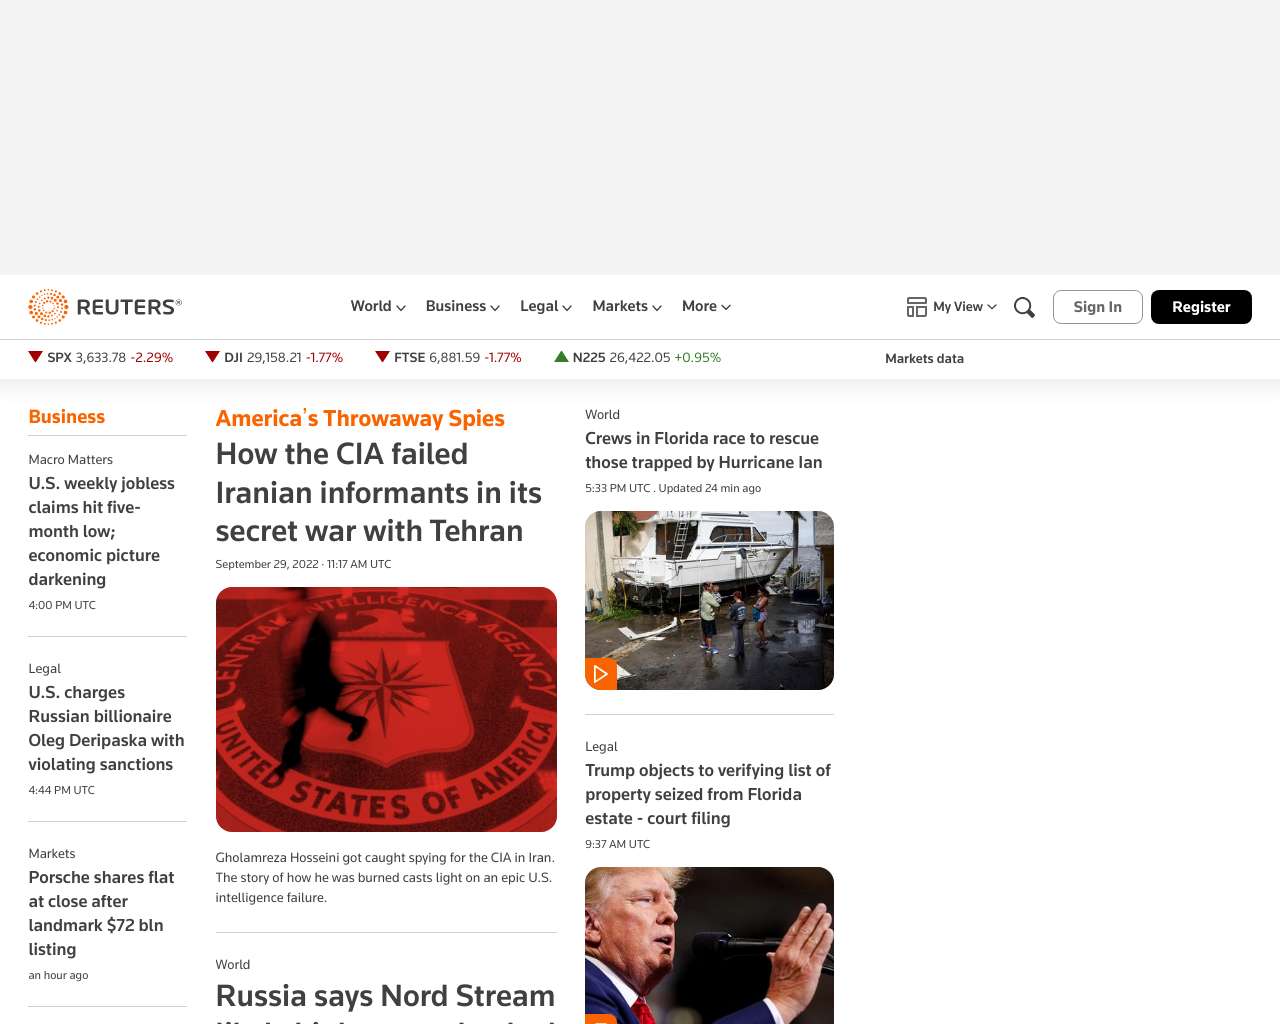Open the Markets data link
Image resolution: width=1280 pixels, height=1024 pixels.
coord(924,358)
